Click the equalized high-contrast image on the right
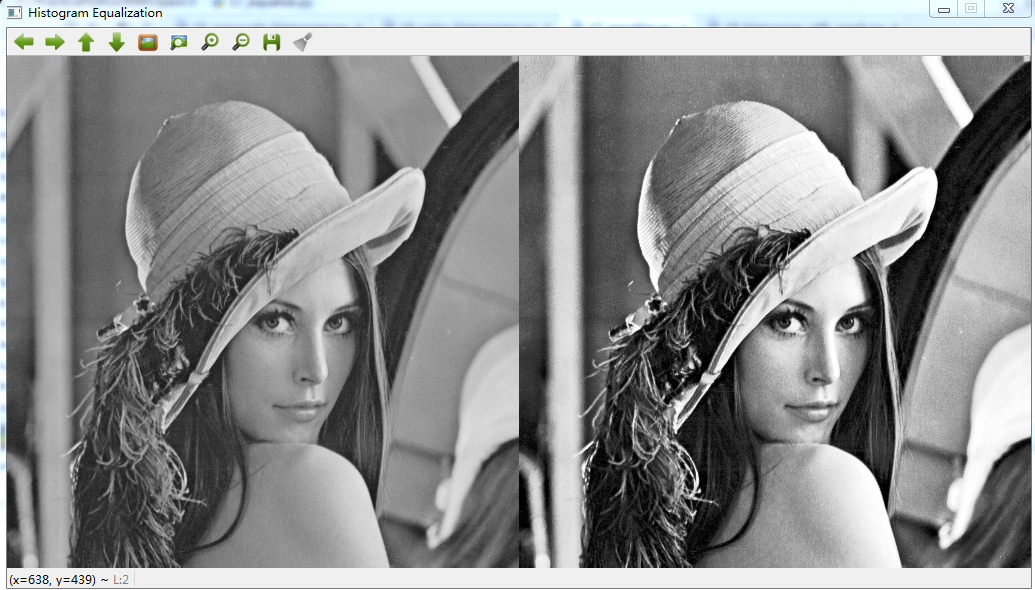 [x=774, y=311]
